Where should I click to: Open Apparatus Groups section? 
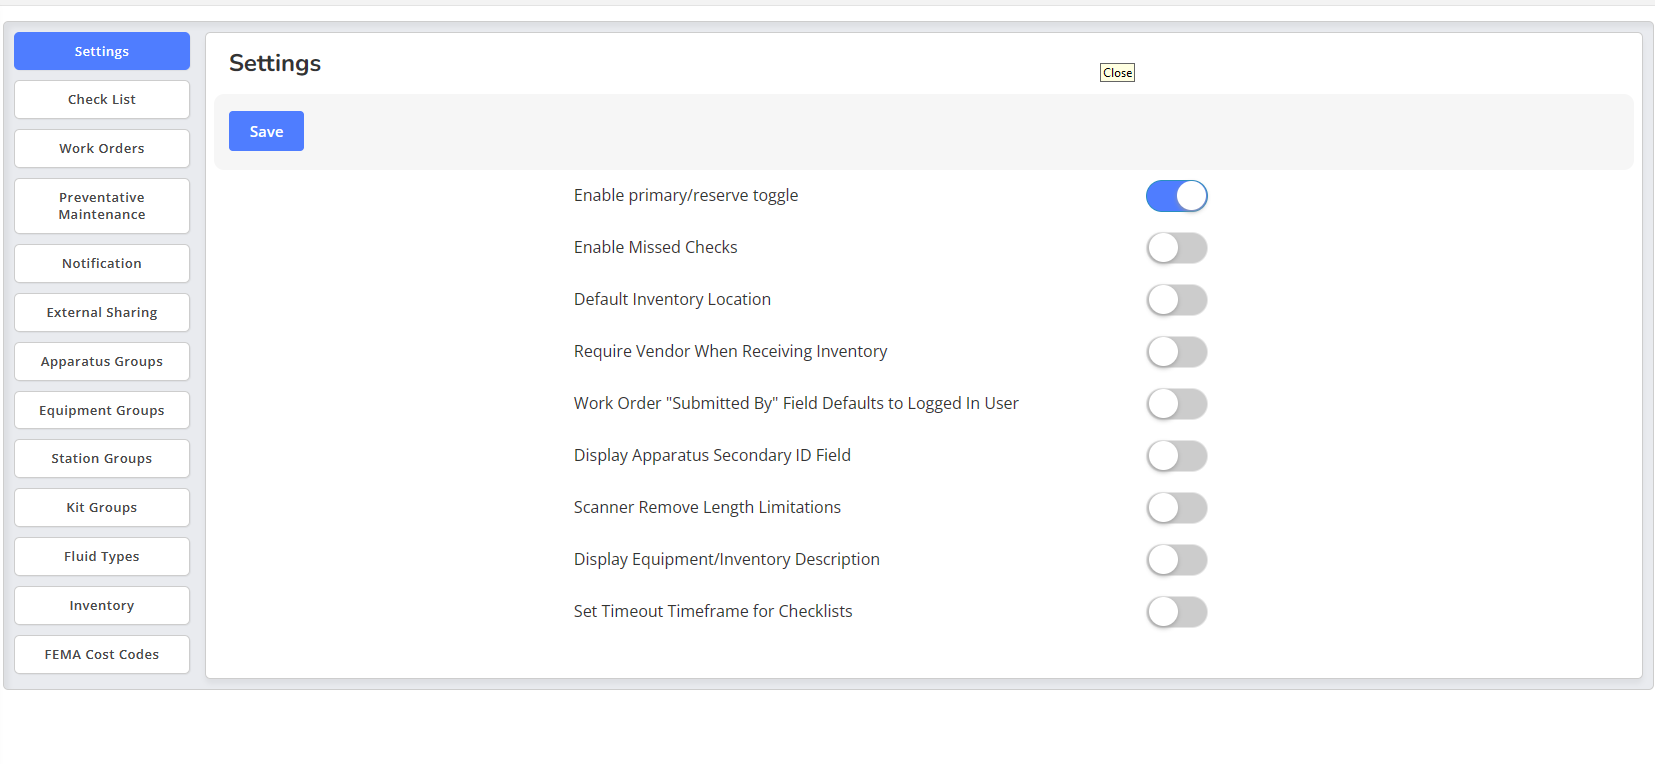pyautogui.click(x=102, y=362)
